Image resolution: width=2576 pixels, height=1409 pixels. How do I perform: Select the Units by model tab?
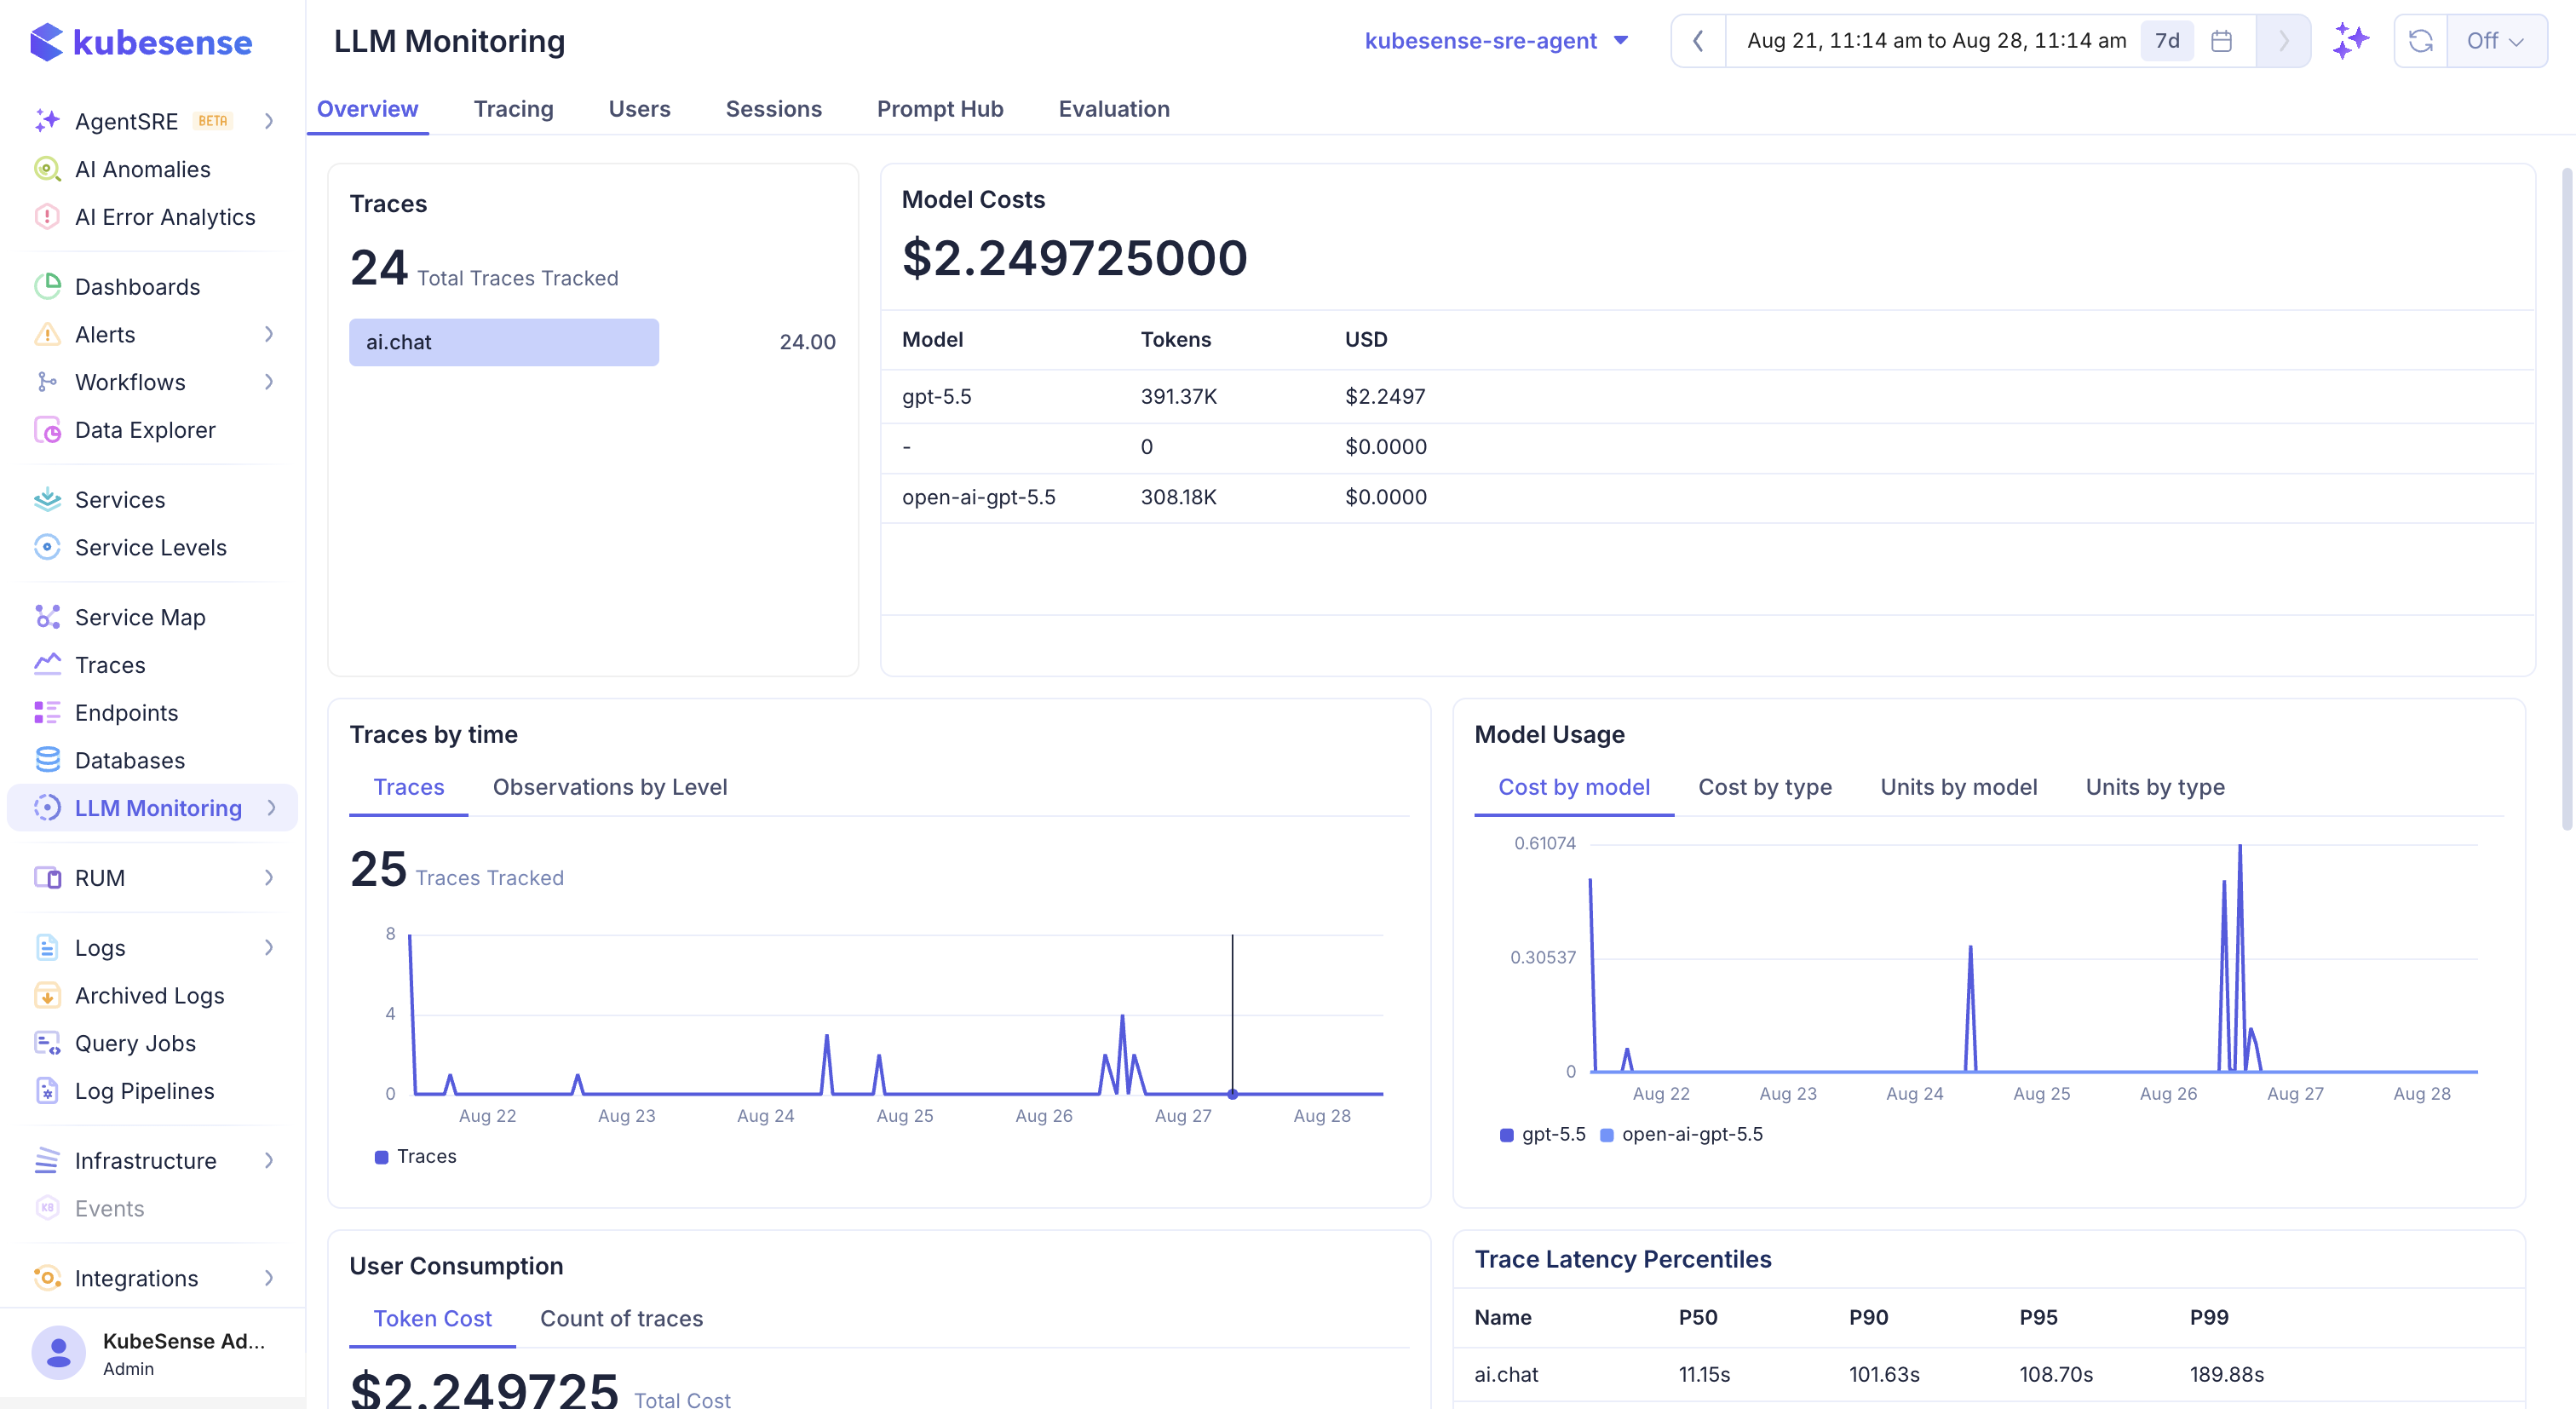pos(1958,787)
